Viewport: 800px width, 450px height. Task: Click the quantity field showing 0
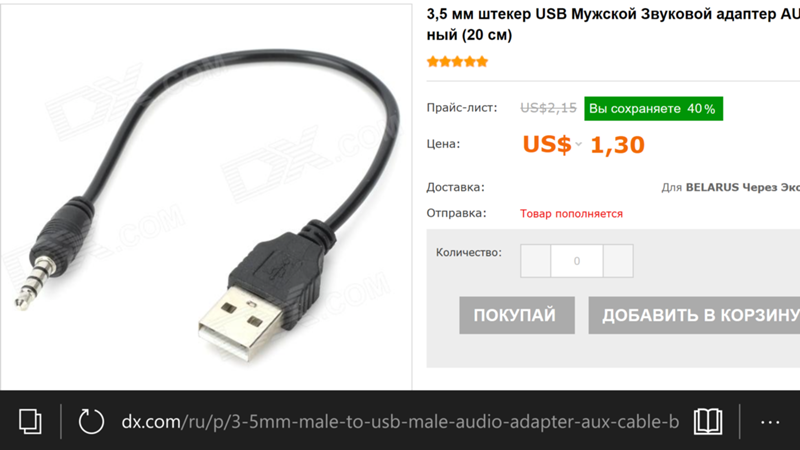pos(577,261)
